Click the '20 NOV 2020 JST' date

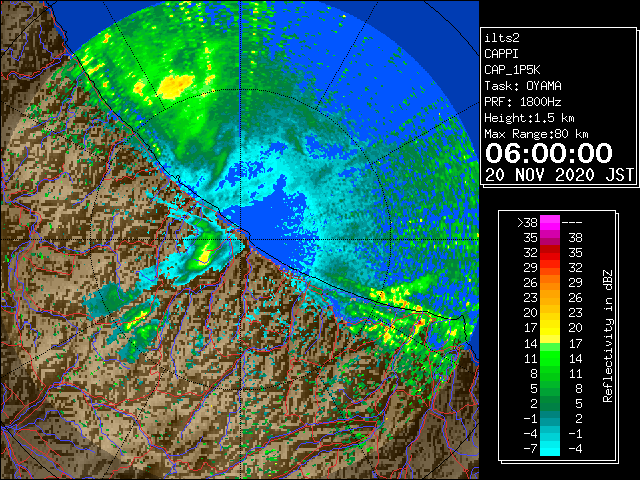[x=560, y=175]
